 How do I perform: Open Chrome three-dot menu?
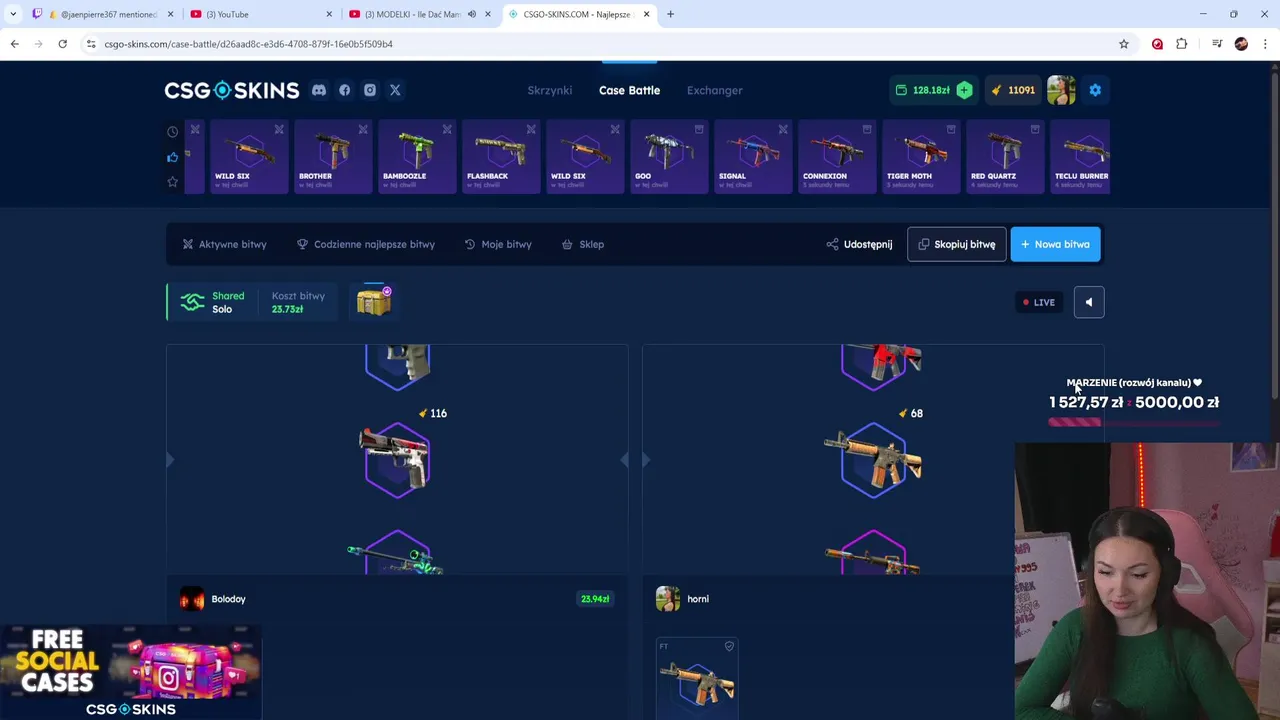1266,44
